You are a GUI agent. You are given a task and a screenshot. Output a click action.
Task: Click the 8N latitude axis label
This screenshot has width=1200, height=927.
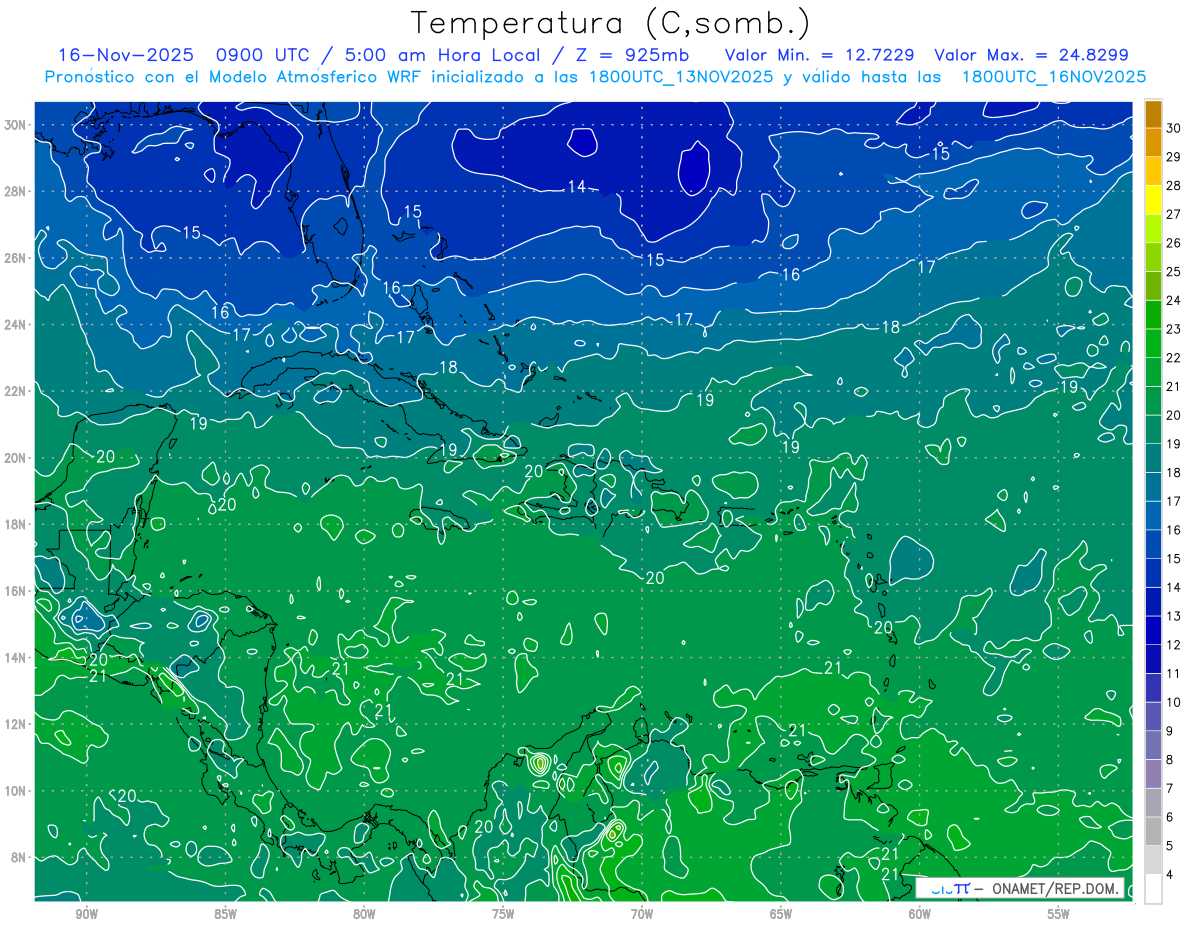(x=19, y=857)
